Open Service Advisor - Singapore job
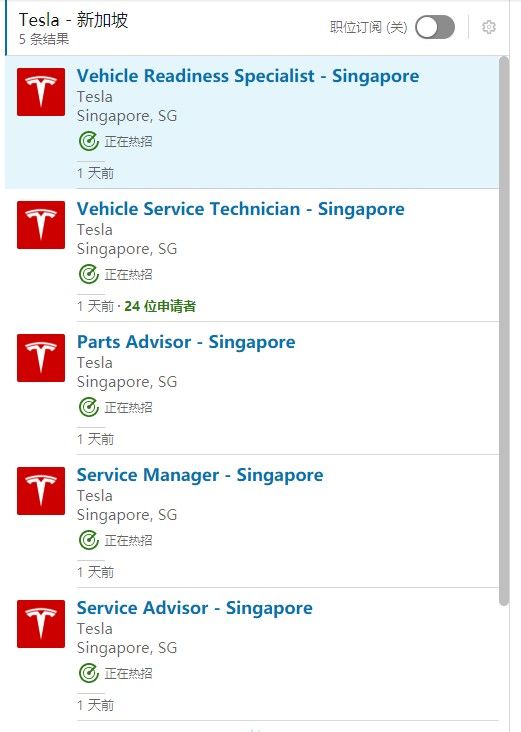This screenshot has width=521, height=732. [x=195, y=608]
